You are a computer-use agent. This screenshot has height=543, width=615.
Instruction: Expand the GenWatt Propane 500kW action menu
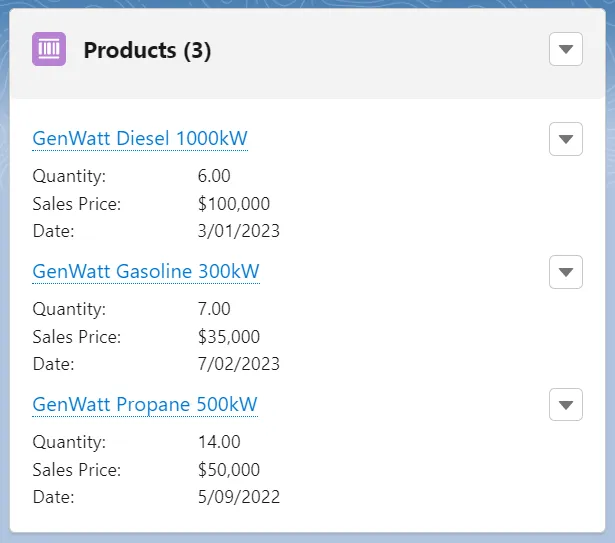click(x=566, y=405)
